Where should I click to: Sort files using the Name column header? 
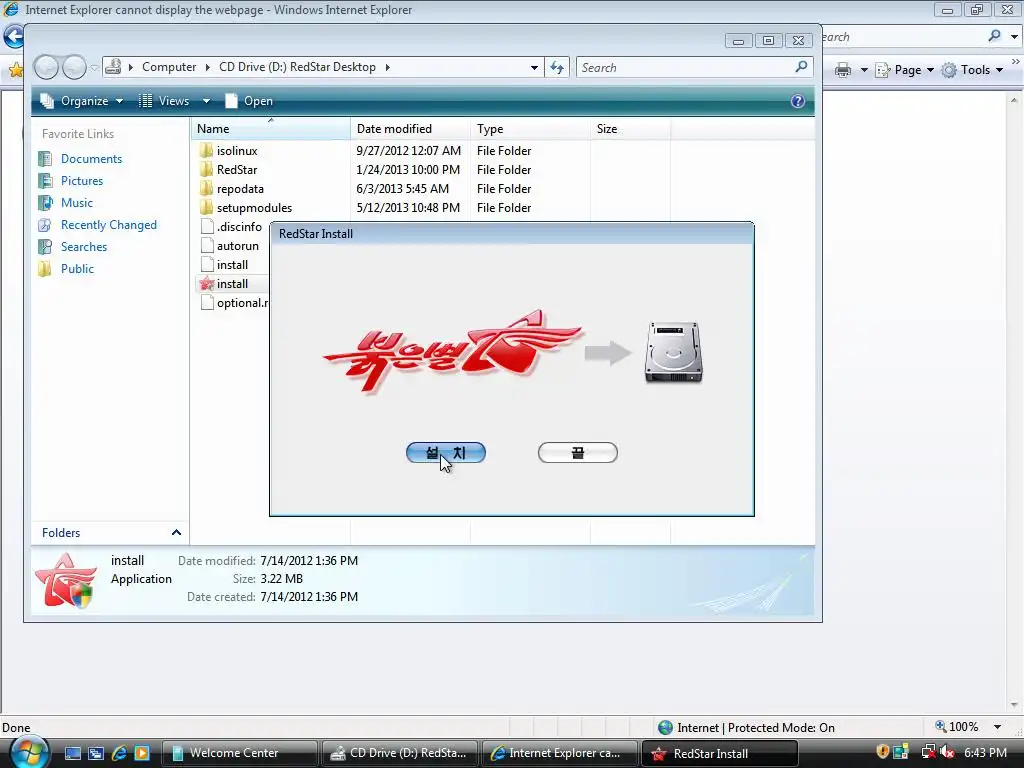[x=270, y=129]
